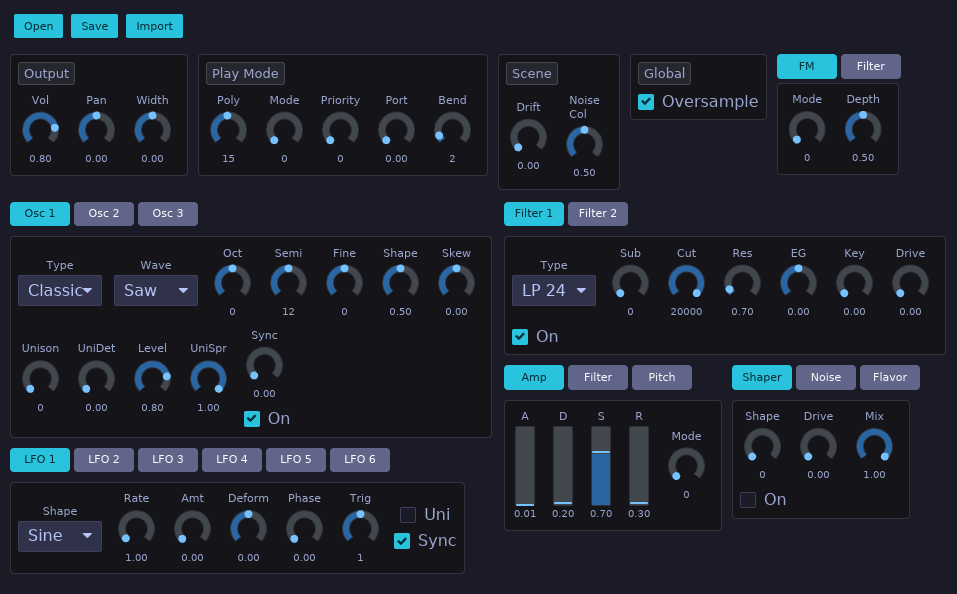Open the LFO 6 tab
957x594 pixels.
point(359,460)
